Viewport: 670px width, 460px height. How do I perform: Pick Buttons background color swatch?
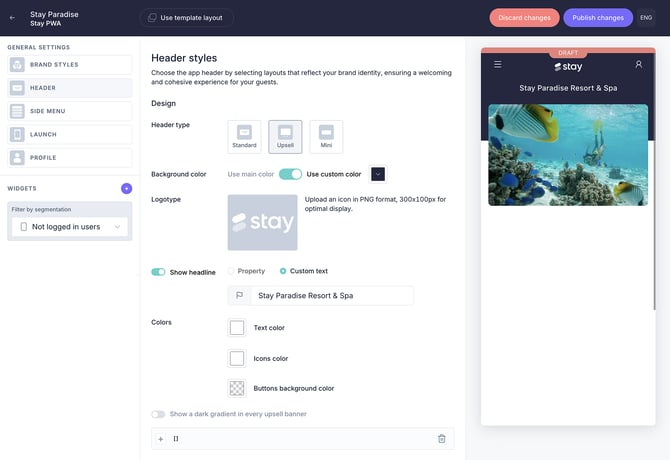pyautogui.click(x=237, y=388)
